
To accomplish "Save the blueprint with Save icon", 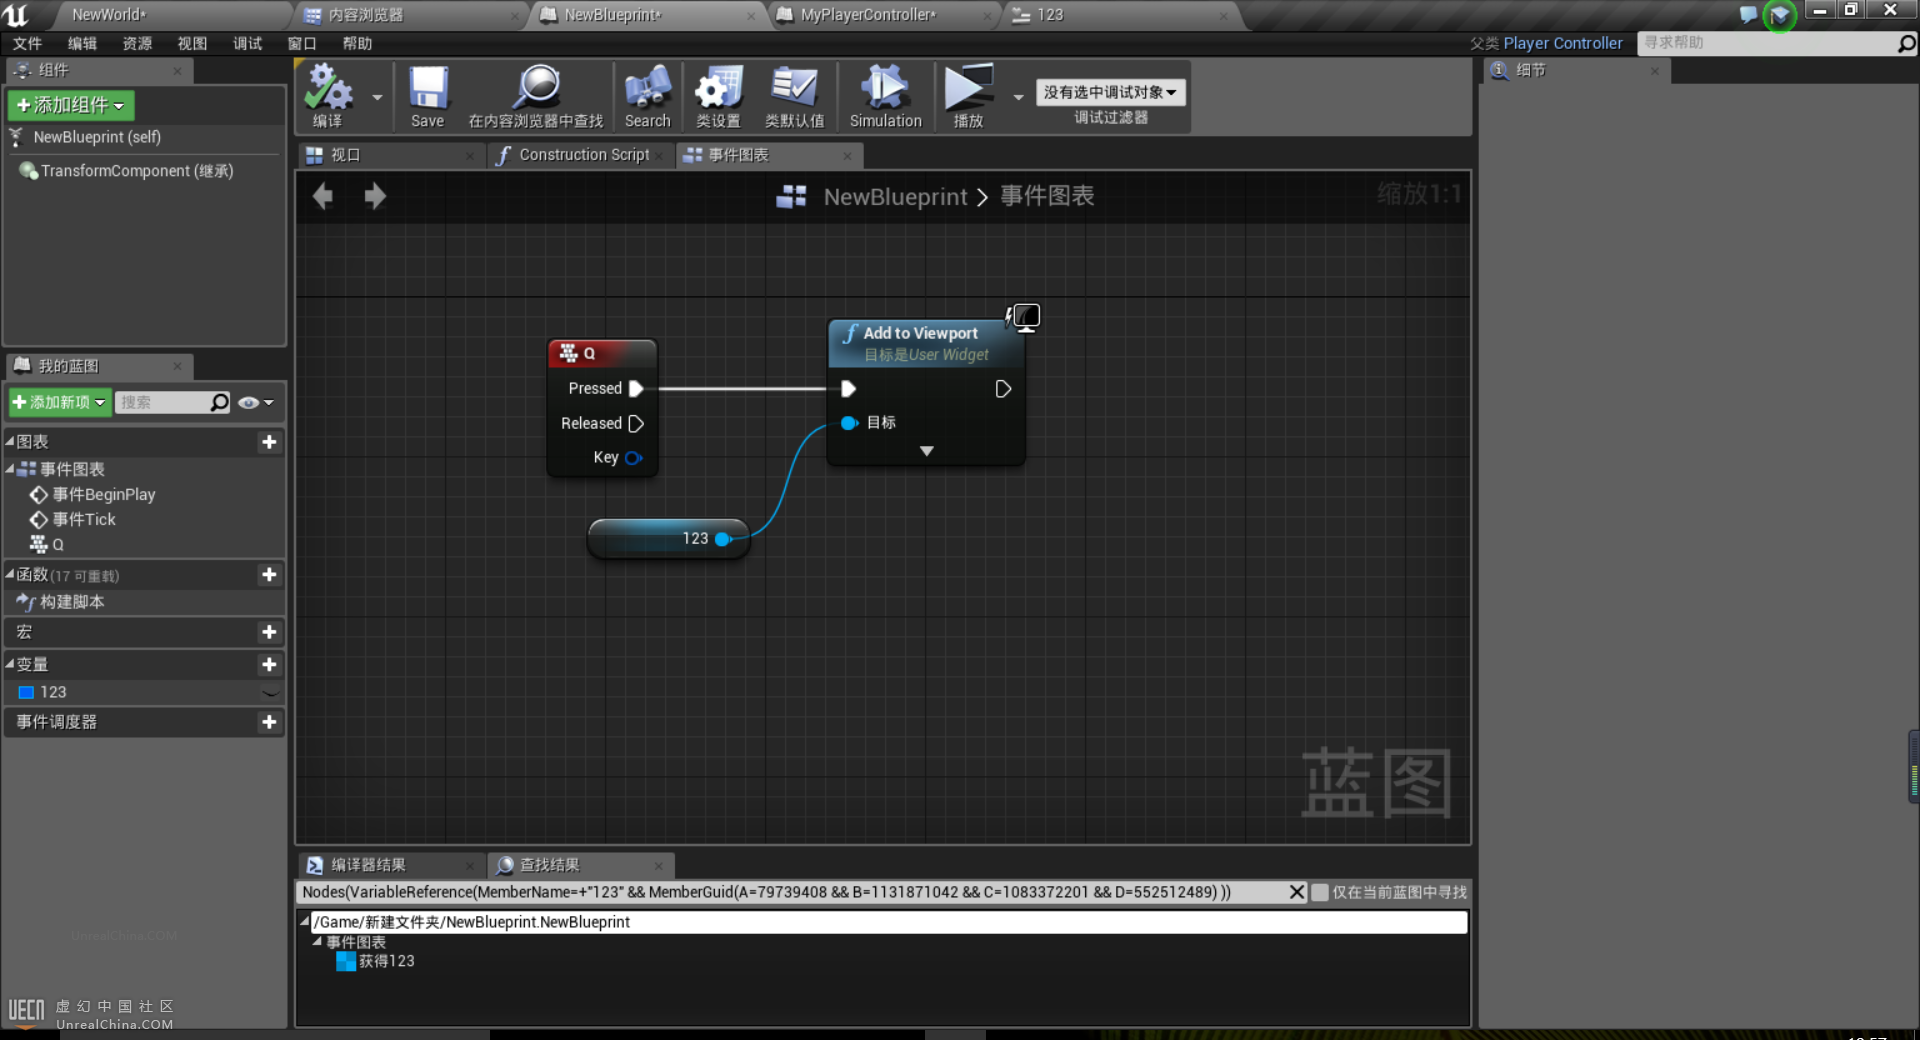I will point(427,94).
